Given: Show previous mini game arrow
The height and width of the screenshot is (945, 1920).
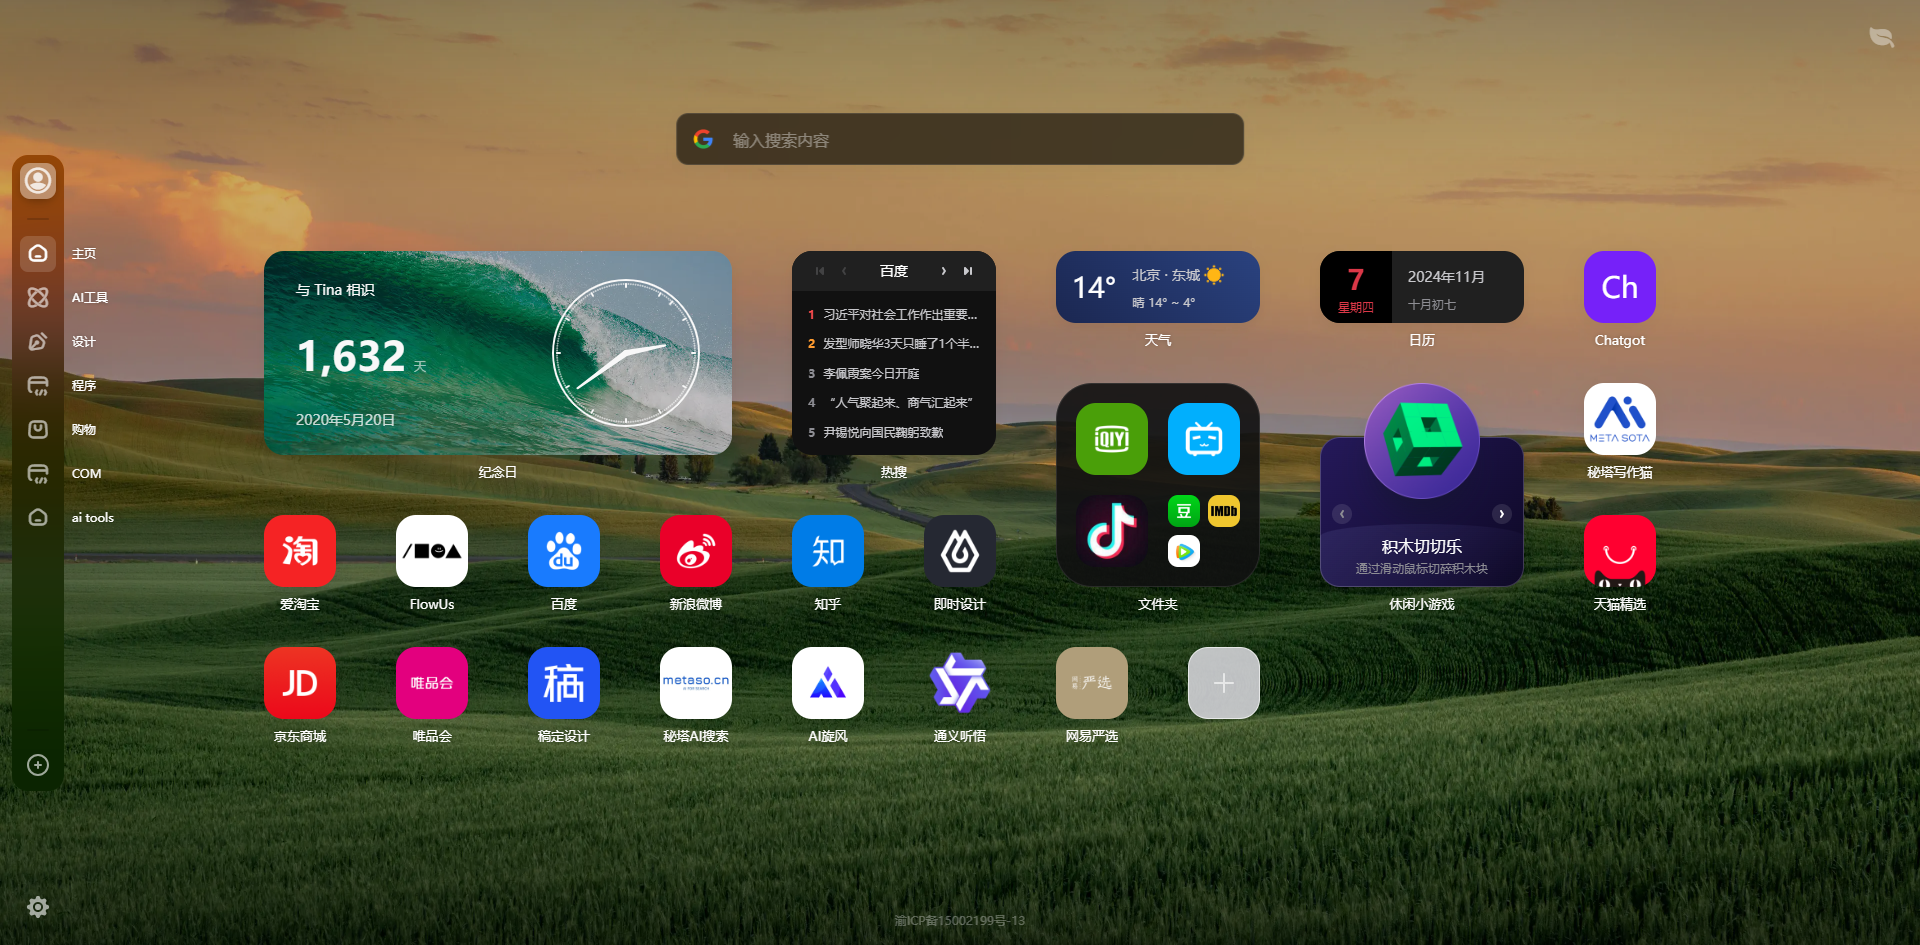Looking at the screenshot, I should 1342,514.
